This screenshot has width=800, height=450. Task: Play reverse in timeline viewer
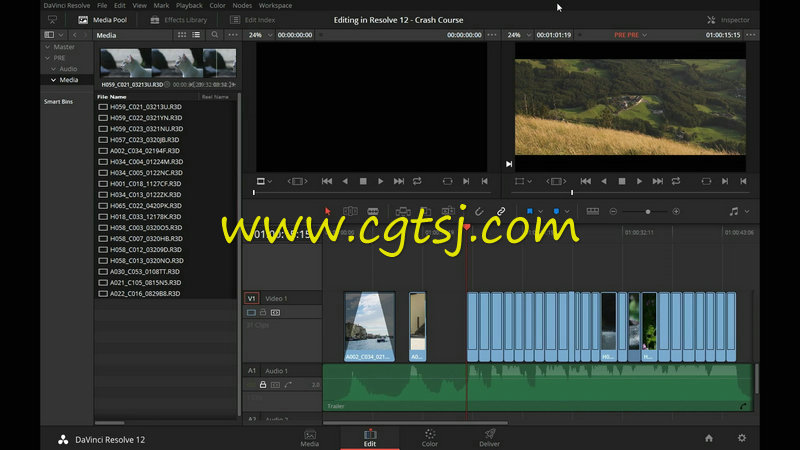click(604, 181)
